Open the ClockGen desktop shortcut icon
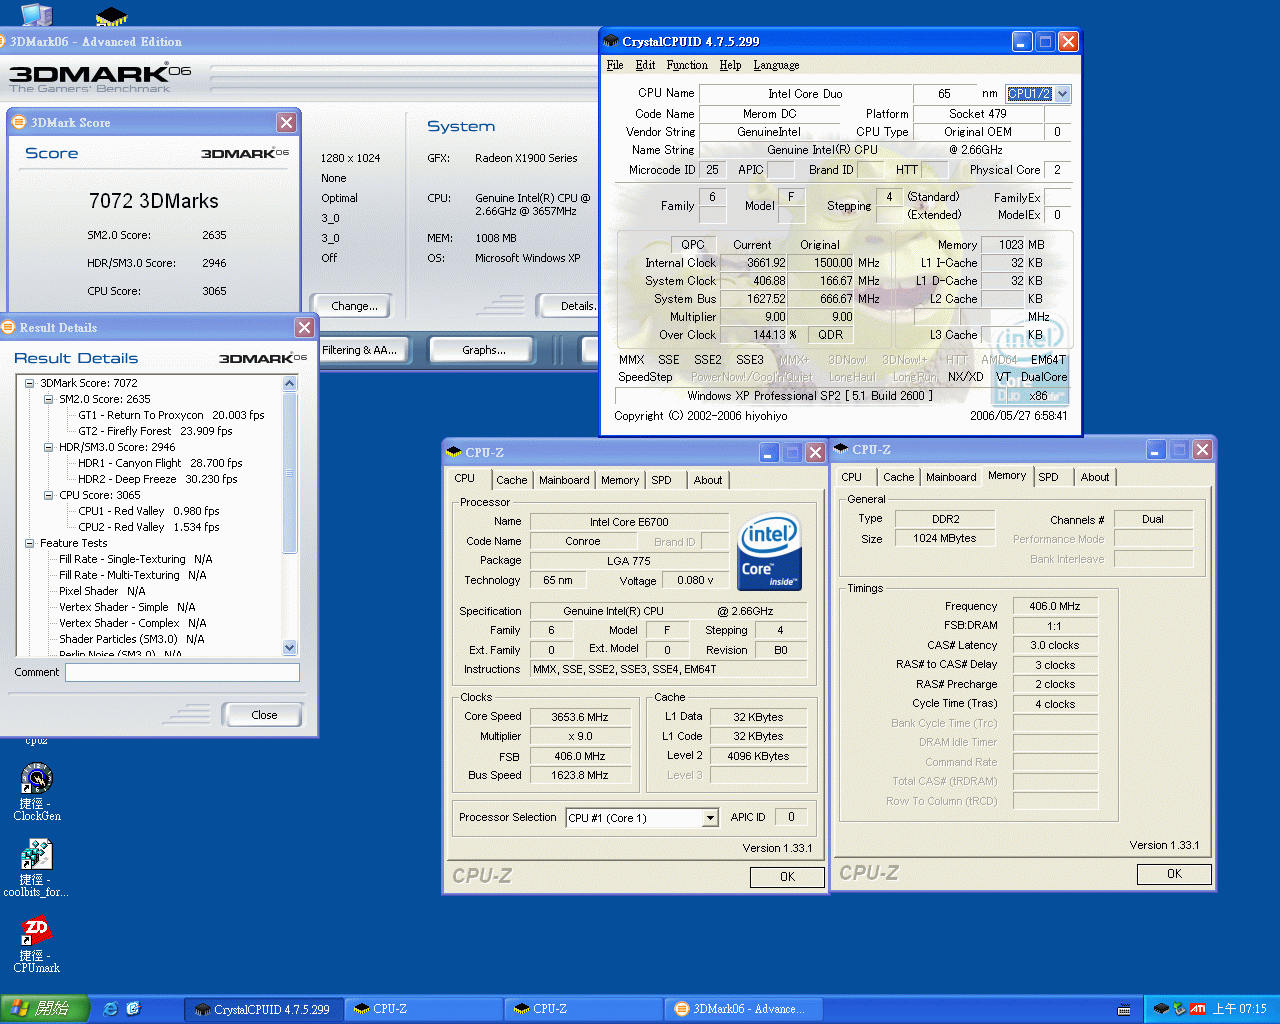 [x=37, y=780]
